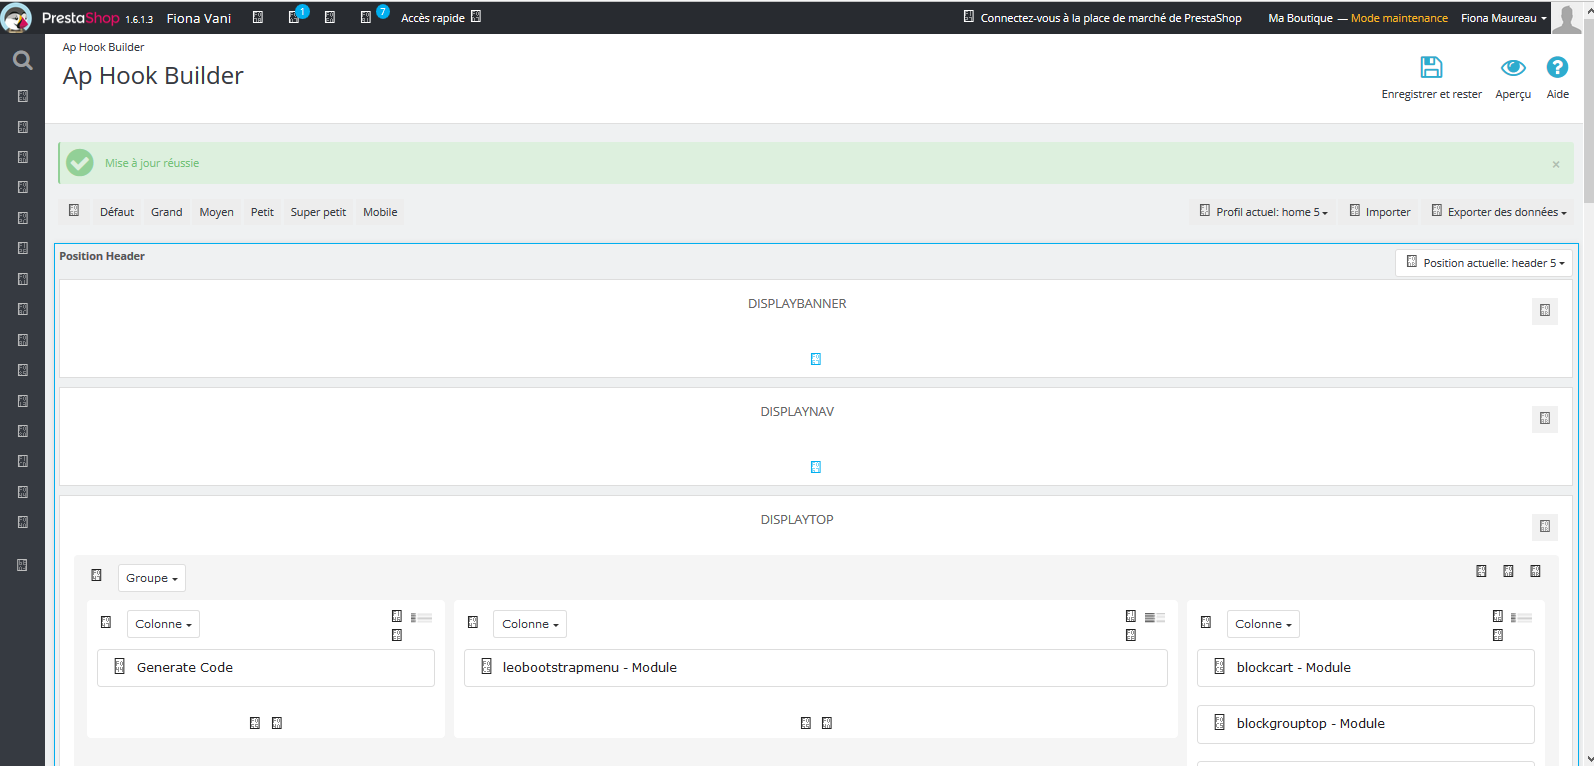Click the icon inside leobootstrapmenu - Module widget
This screenshot has width=1594, height=766.
pos(487,667)
